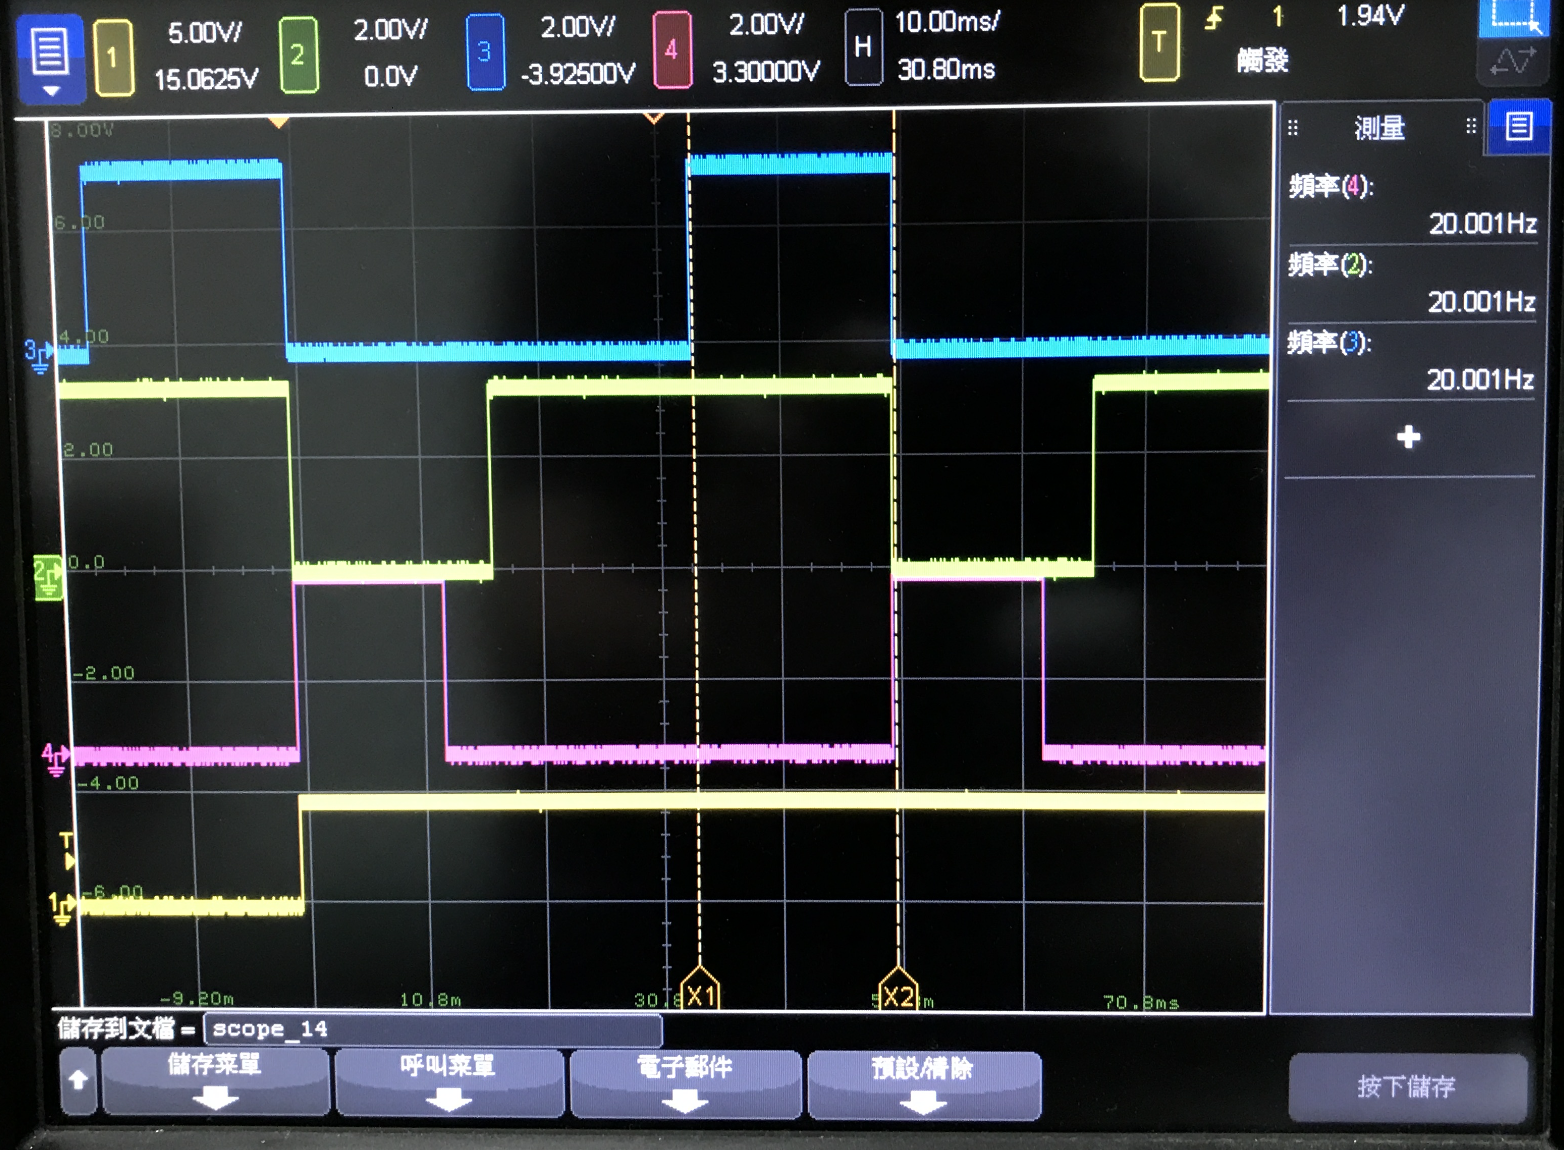Open the 預設/清除 default/clear menu
Viewport: 1564px width, 1150px height.
click(x=923, y=1084)
